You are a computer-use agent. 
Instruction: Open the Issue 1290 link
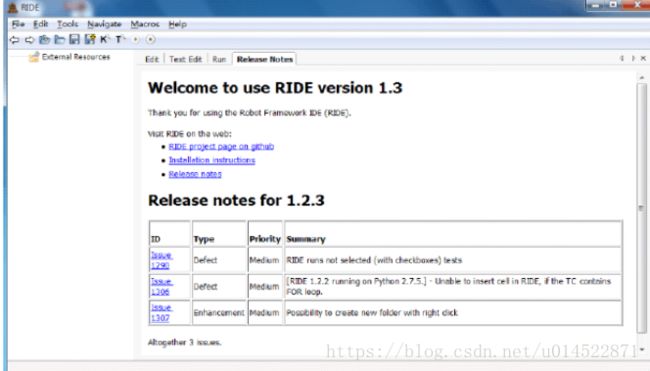pyautogui.click(x=161, y=260)
